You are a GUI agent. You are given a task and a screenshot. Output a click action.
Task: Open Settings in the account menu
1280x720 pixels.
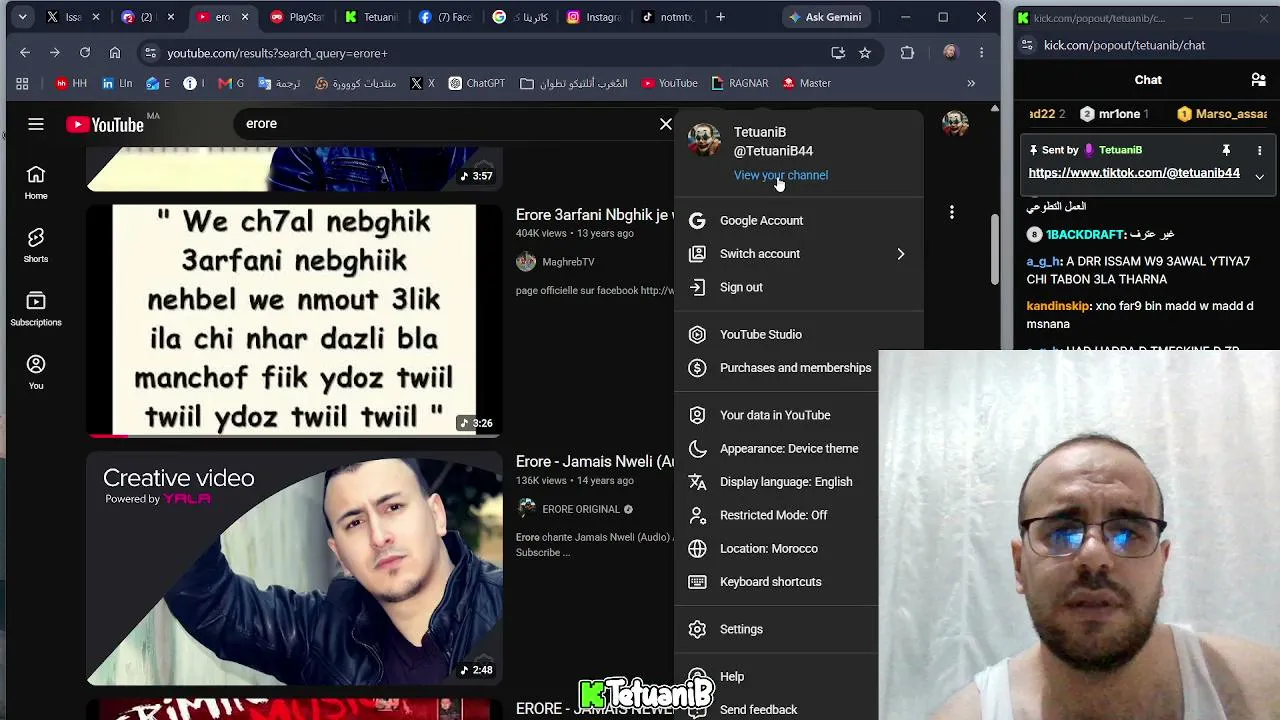pos(776,629)
